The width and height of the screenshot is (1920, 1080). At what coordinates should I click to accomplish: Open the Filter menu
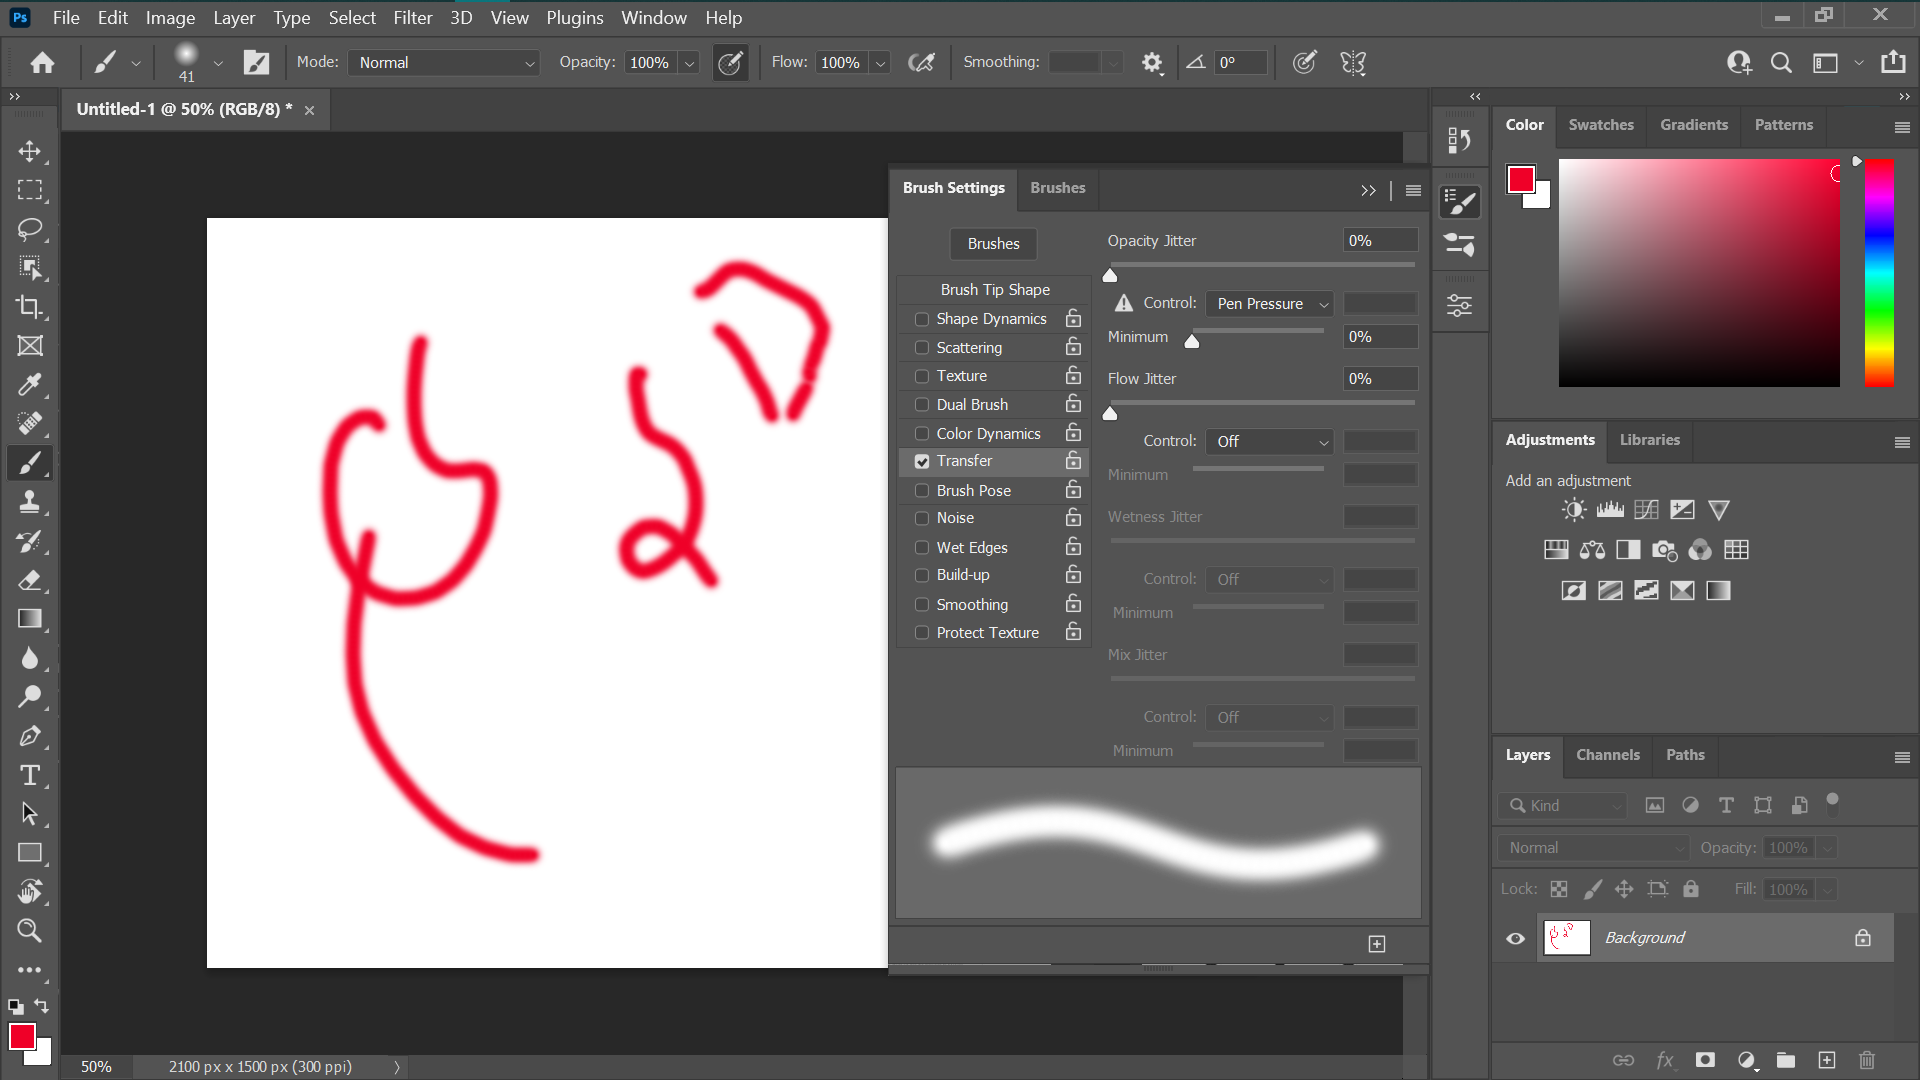pos(412,17)
